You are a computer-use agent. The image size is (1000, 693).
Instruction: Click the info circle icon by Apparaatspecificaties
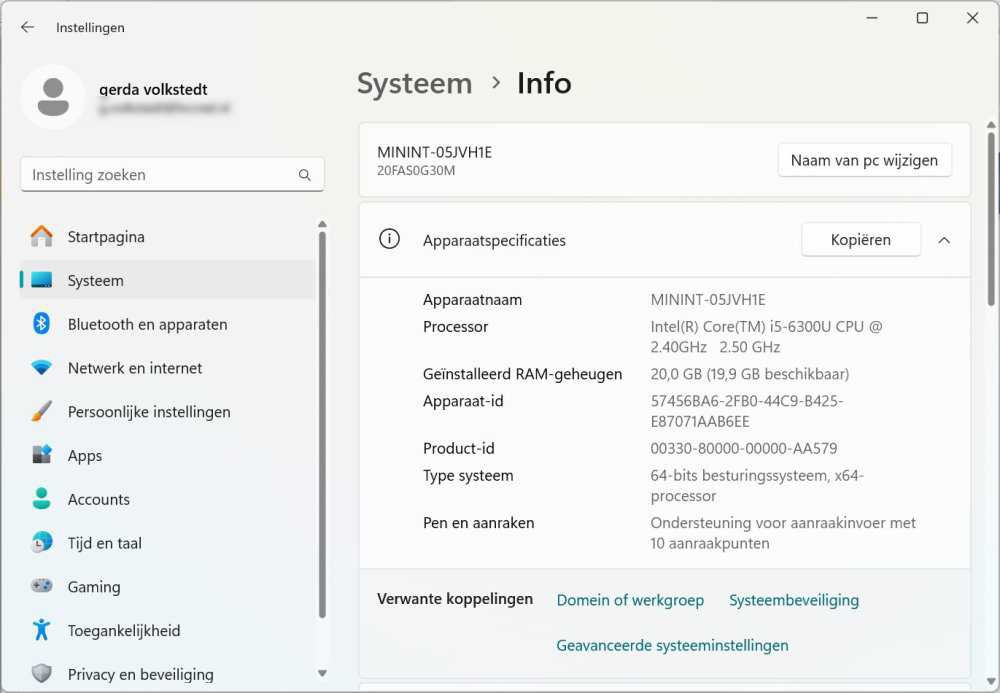389,239
